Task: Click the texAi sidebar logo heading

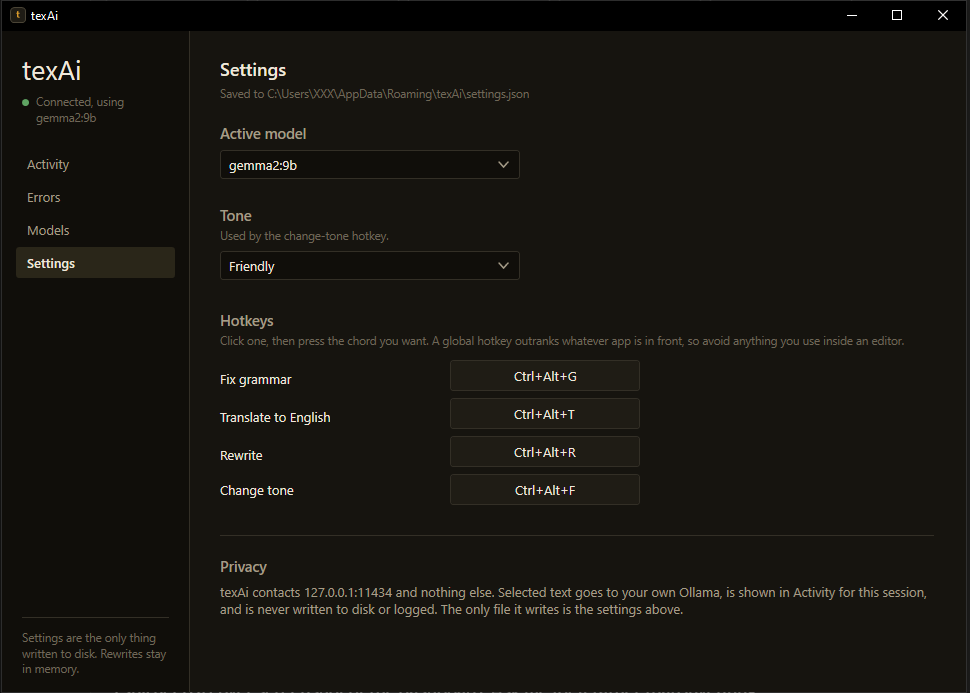Action: click(51, 71)
